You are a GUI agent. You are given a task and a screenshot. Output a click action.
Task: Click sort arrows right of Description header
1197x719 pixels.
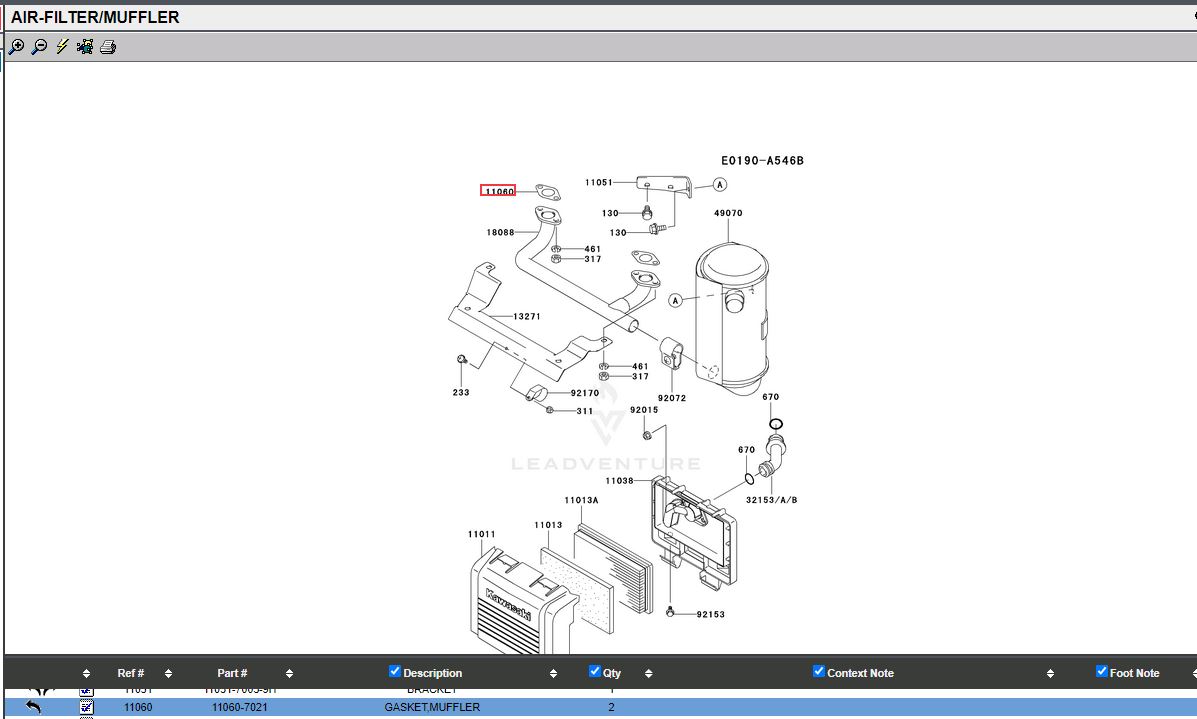pos(553,674)
